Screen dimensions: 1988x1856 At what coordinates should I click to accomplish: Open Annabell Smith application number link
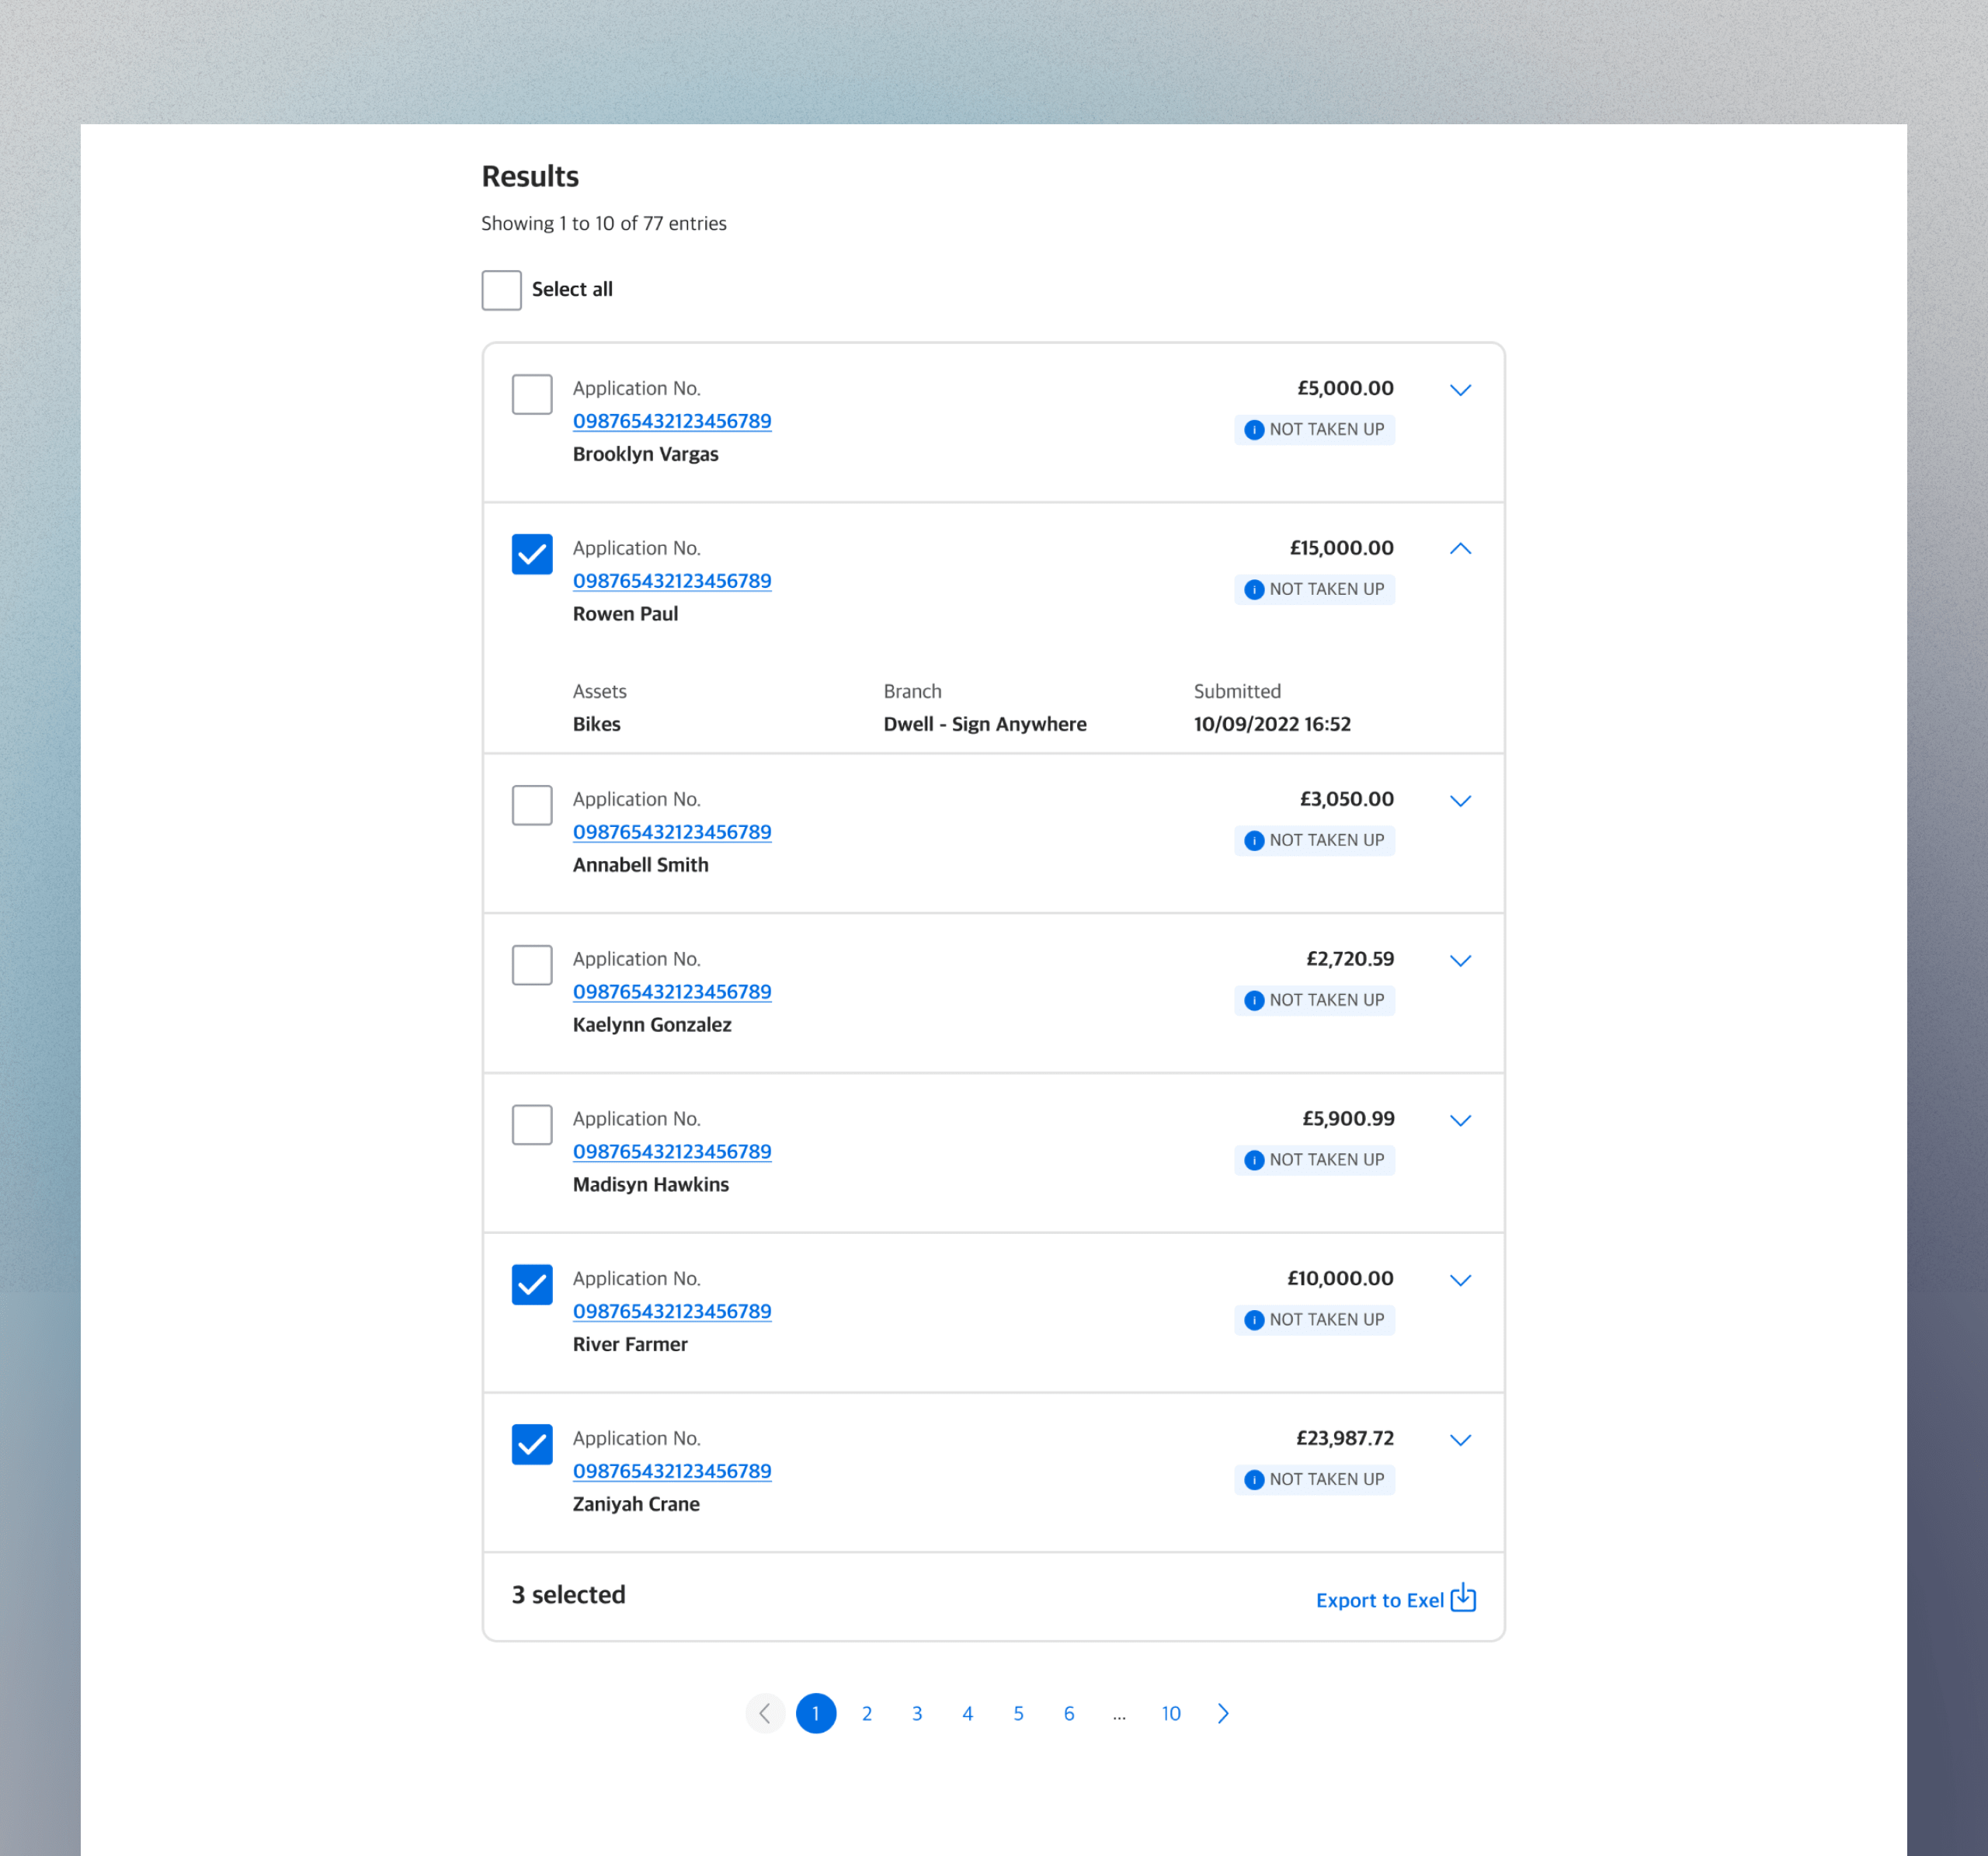672,832
